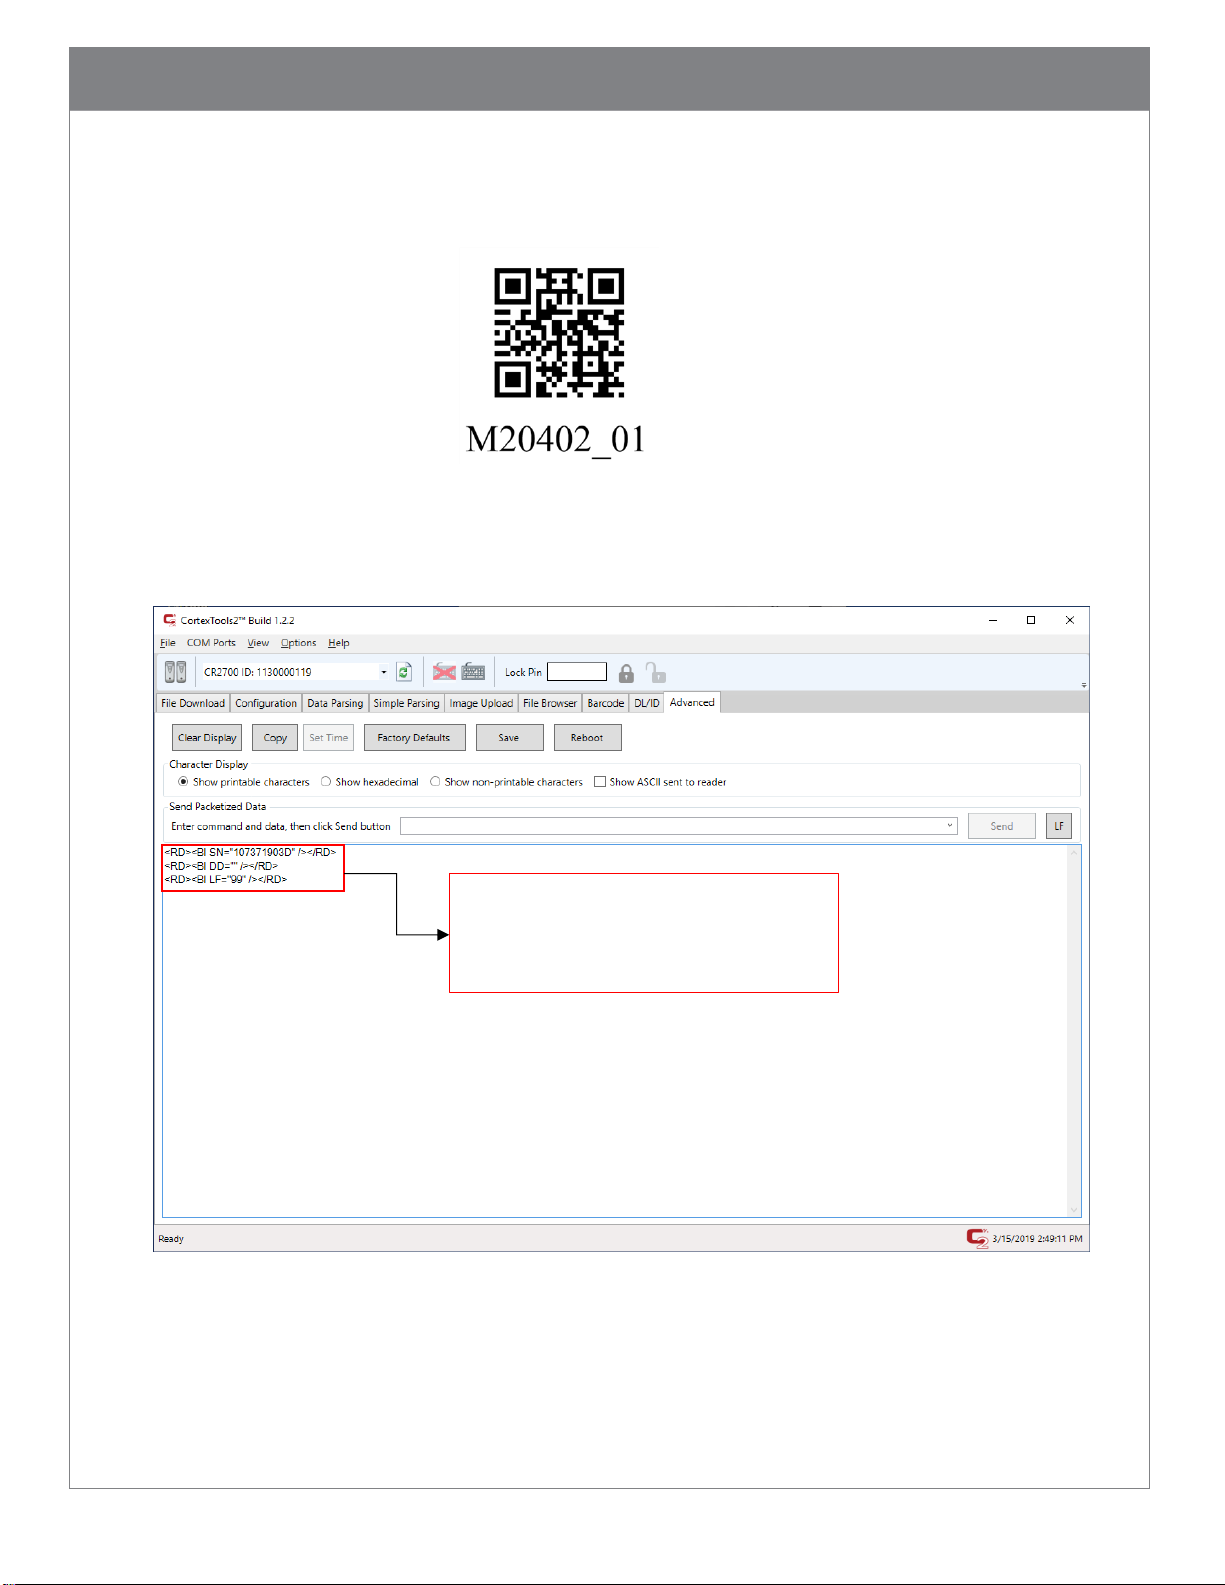Expand the command history dropdown arrow

click(x=949, y=826)
